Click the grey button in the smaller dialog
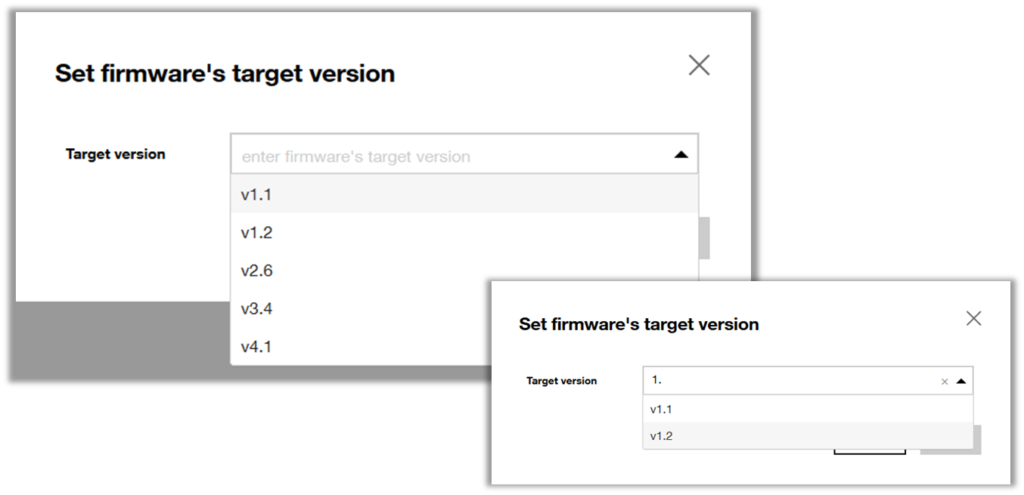This screenshot has height=495, width=1024. coord(977,439)
